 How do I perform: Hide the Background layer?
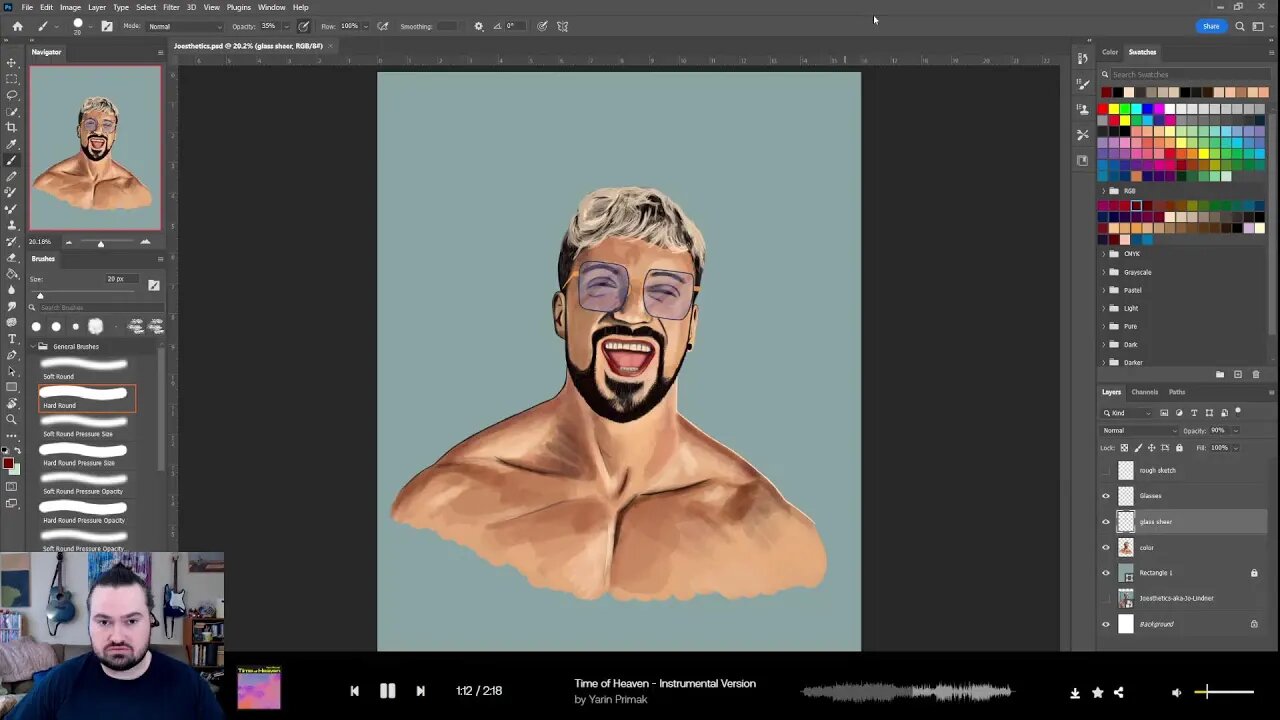tap(1106, 624)
